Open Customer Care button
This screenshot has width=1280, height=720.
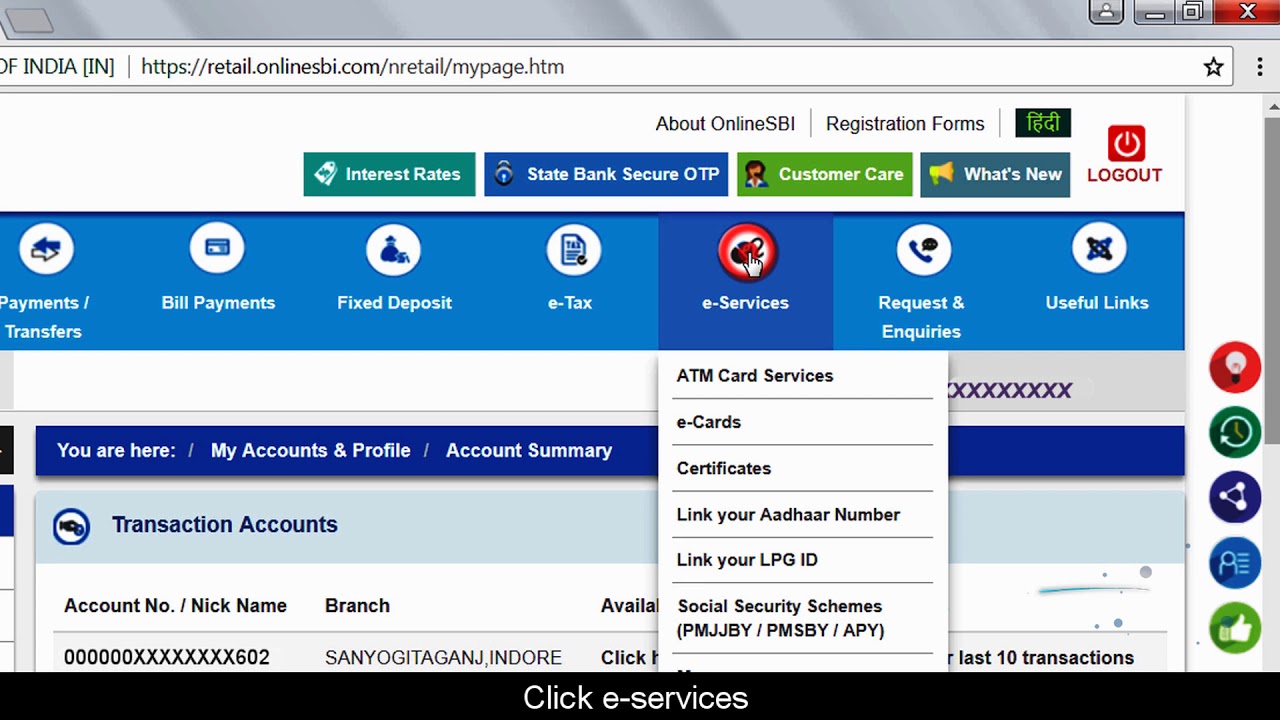825,174
